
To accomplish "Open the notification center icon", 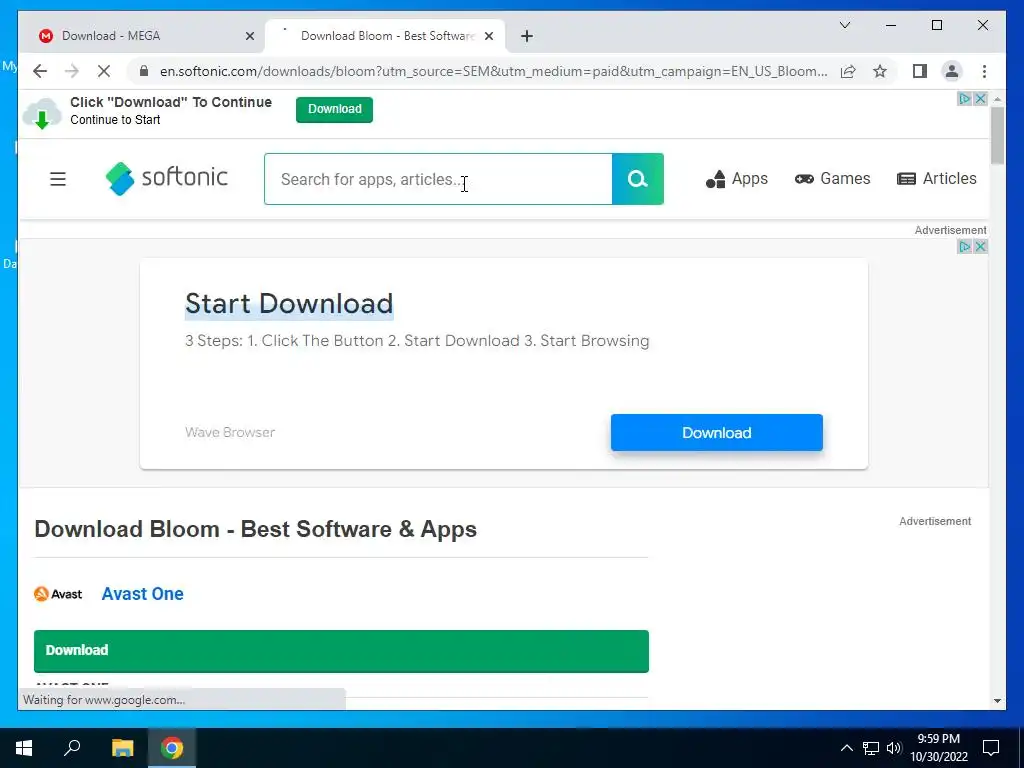I will (991, 748).
